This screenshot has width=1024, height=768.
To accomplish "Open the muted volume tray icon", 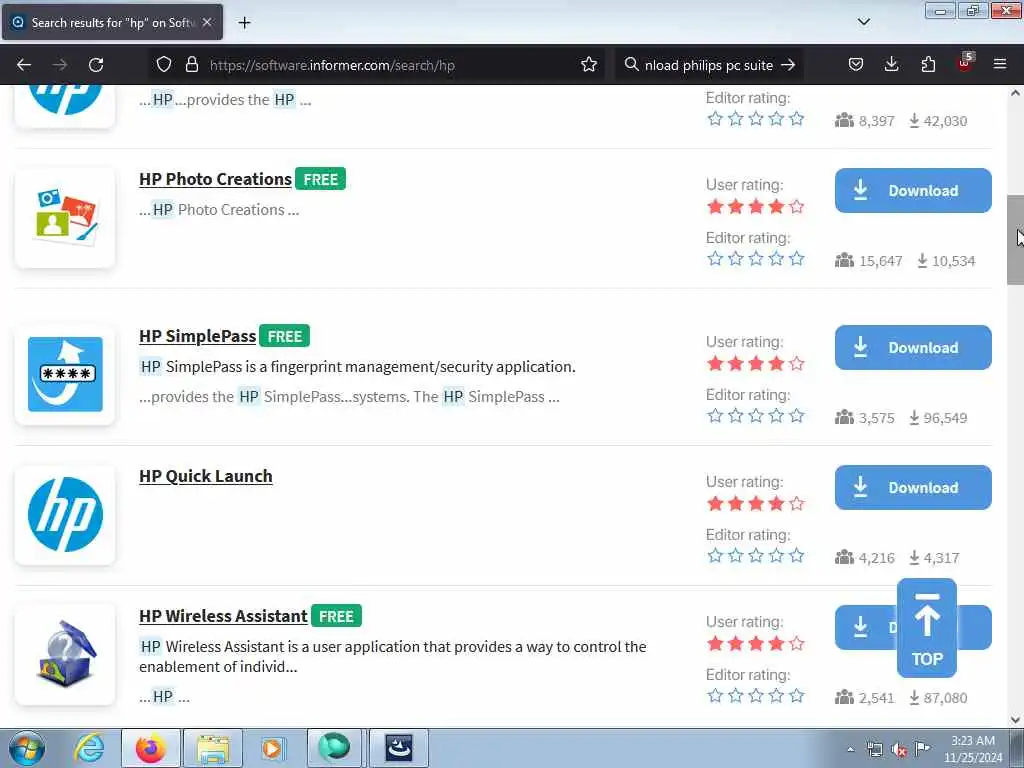I will click(x=899, y=749).
